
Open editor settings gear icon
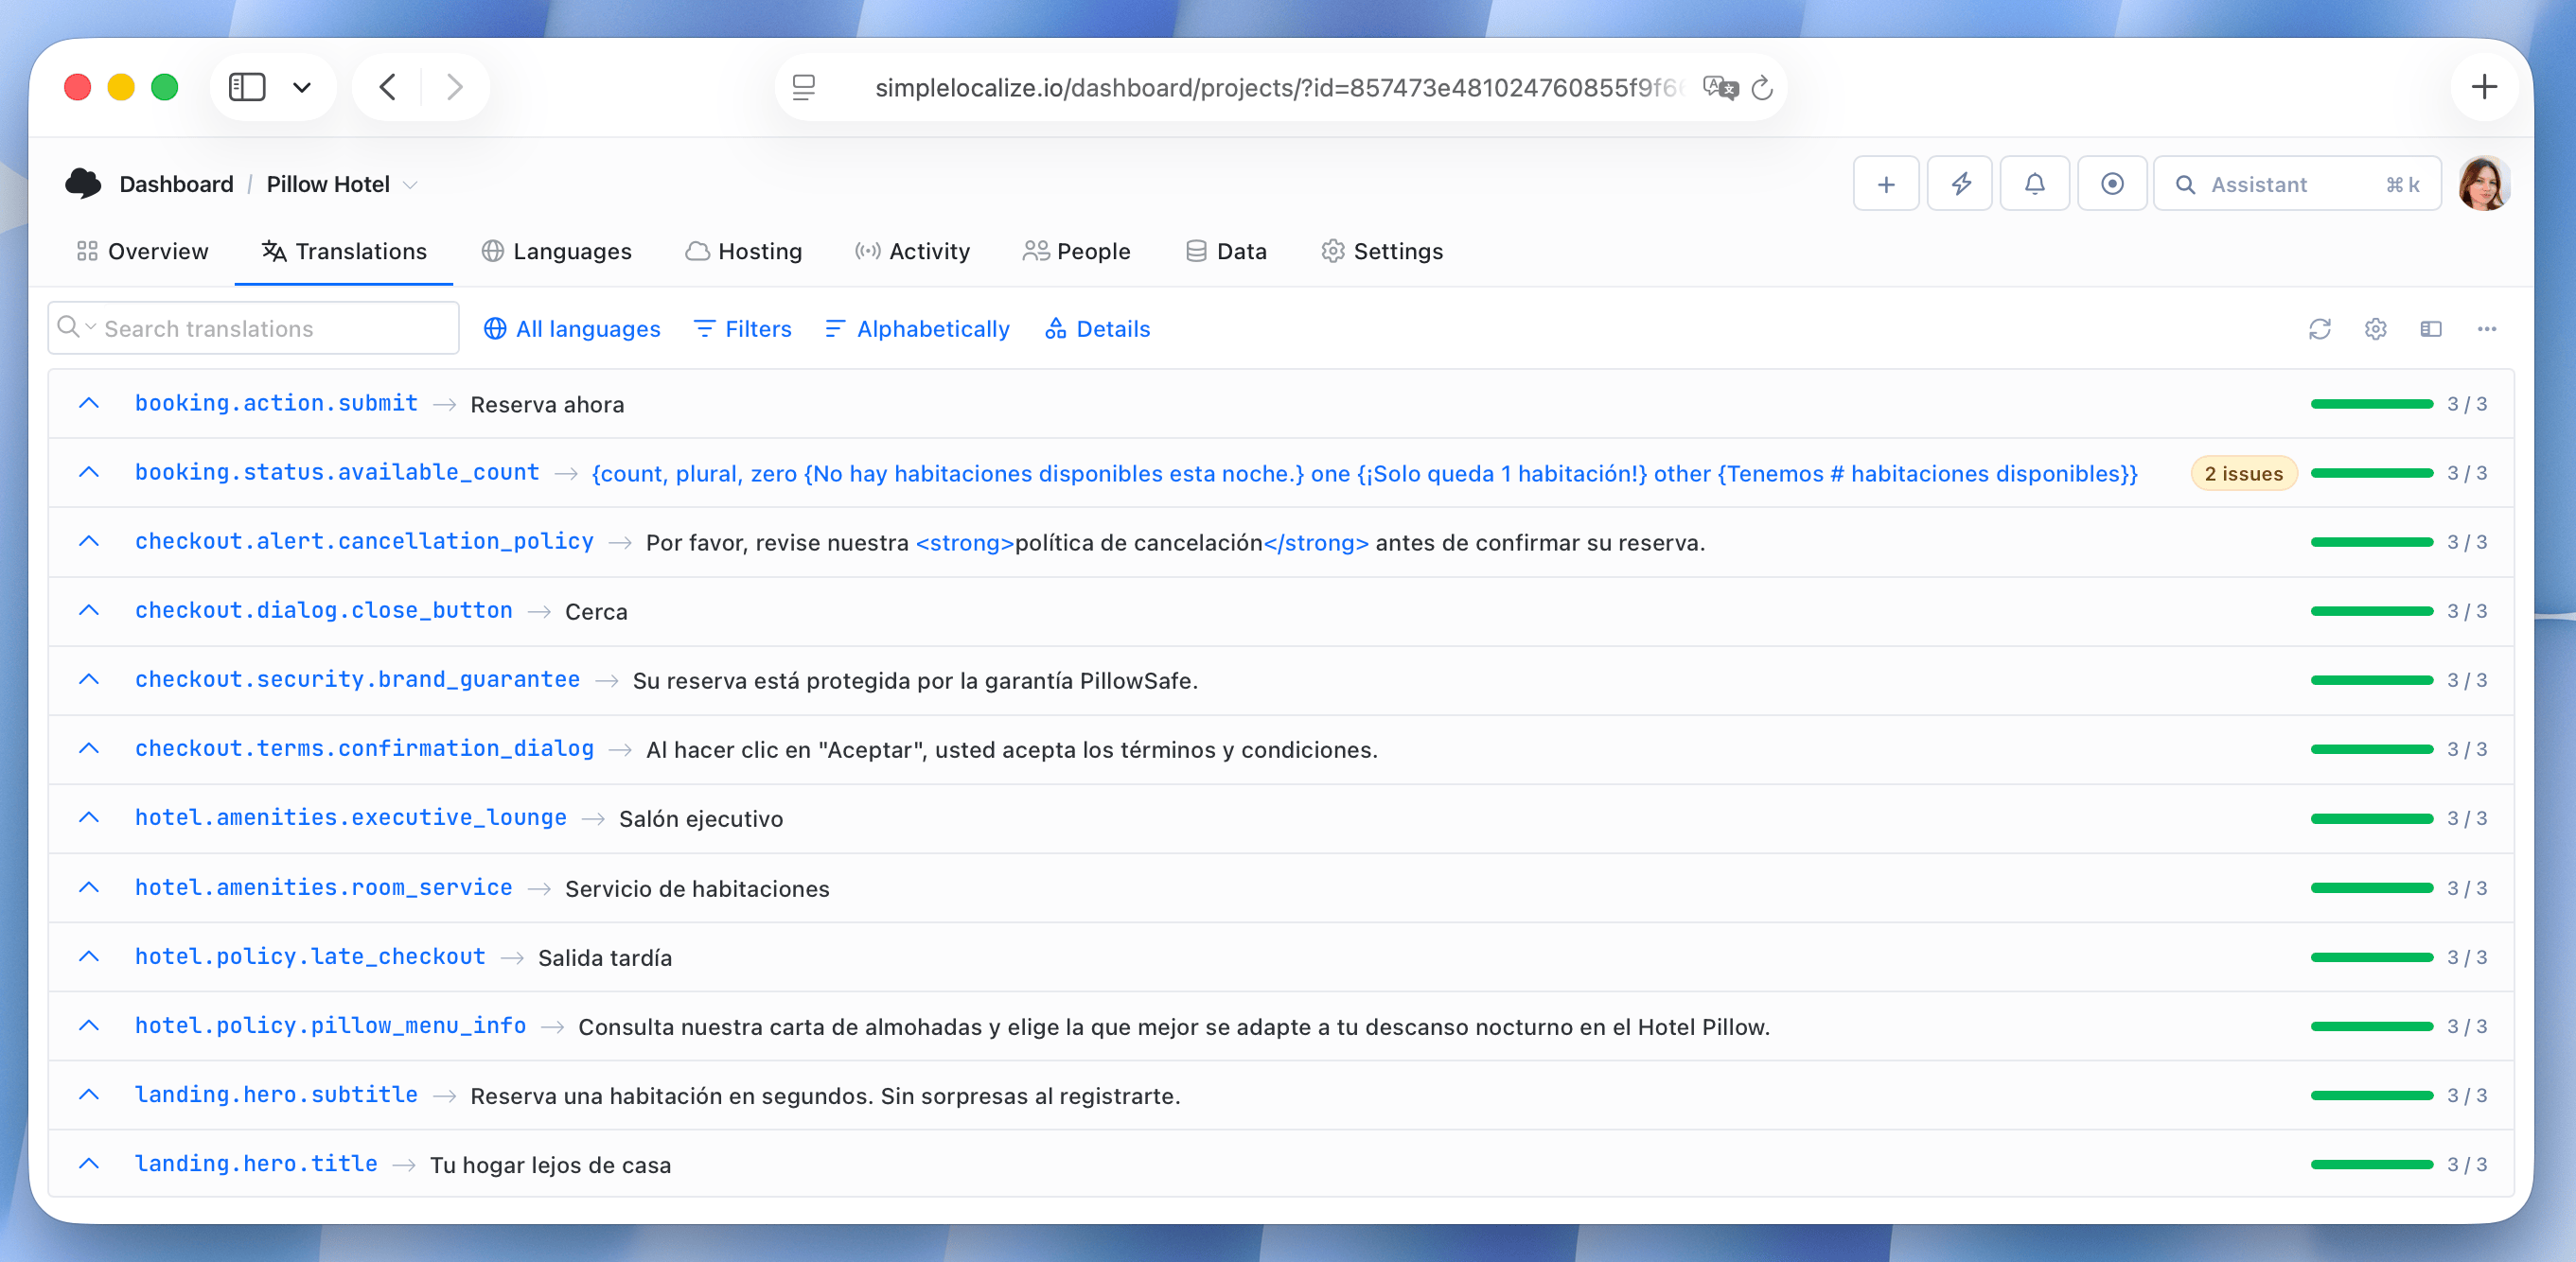[x=2376, y=329]
